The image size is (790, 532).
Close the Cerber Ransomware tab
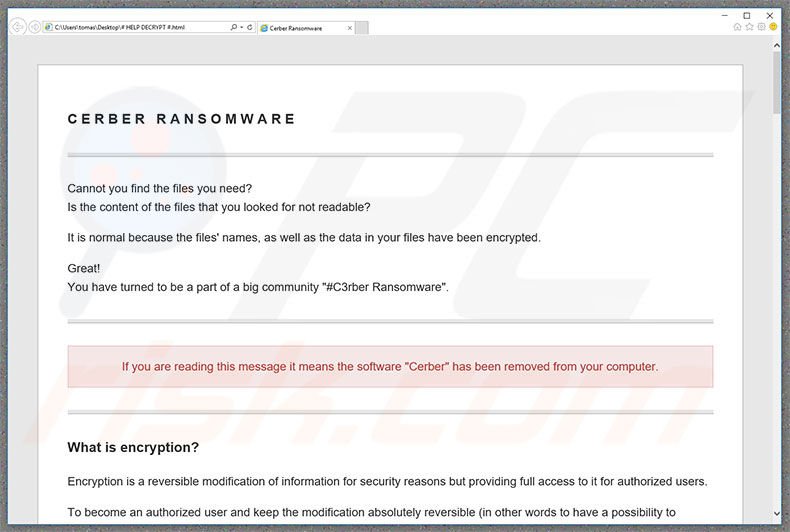click(x=350, y=28)
